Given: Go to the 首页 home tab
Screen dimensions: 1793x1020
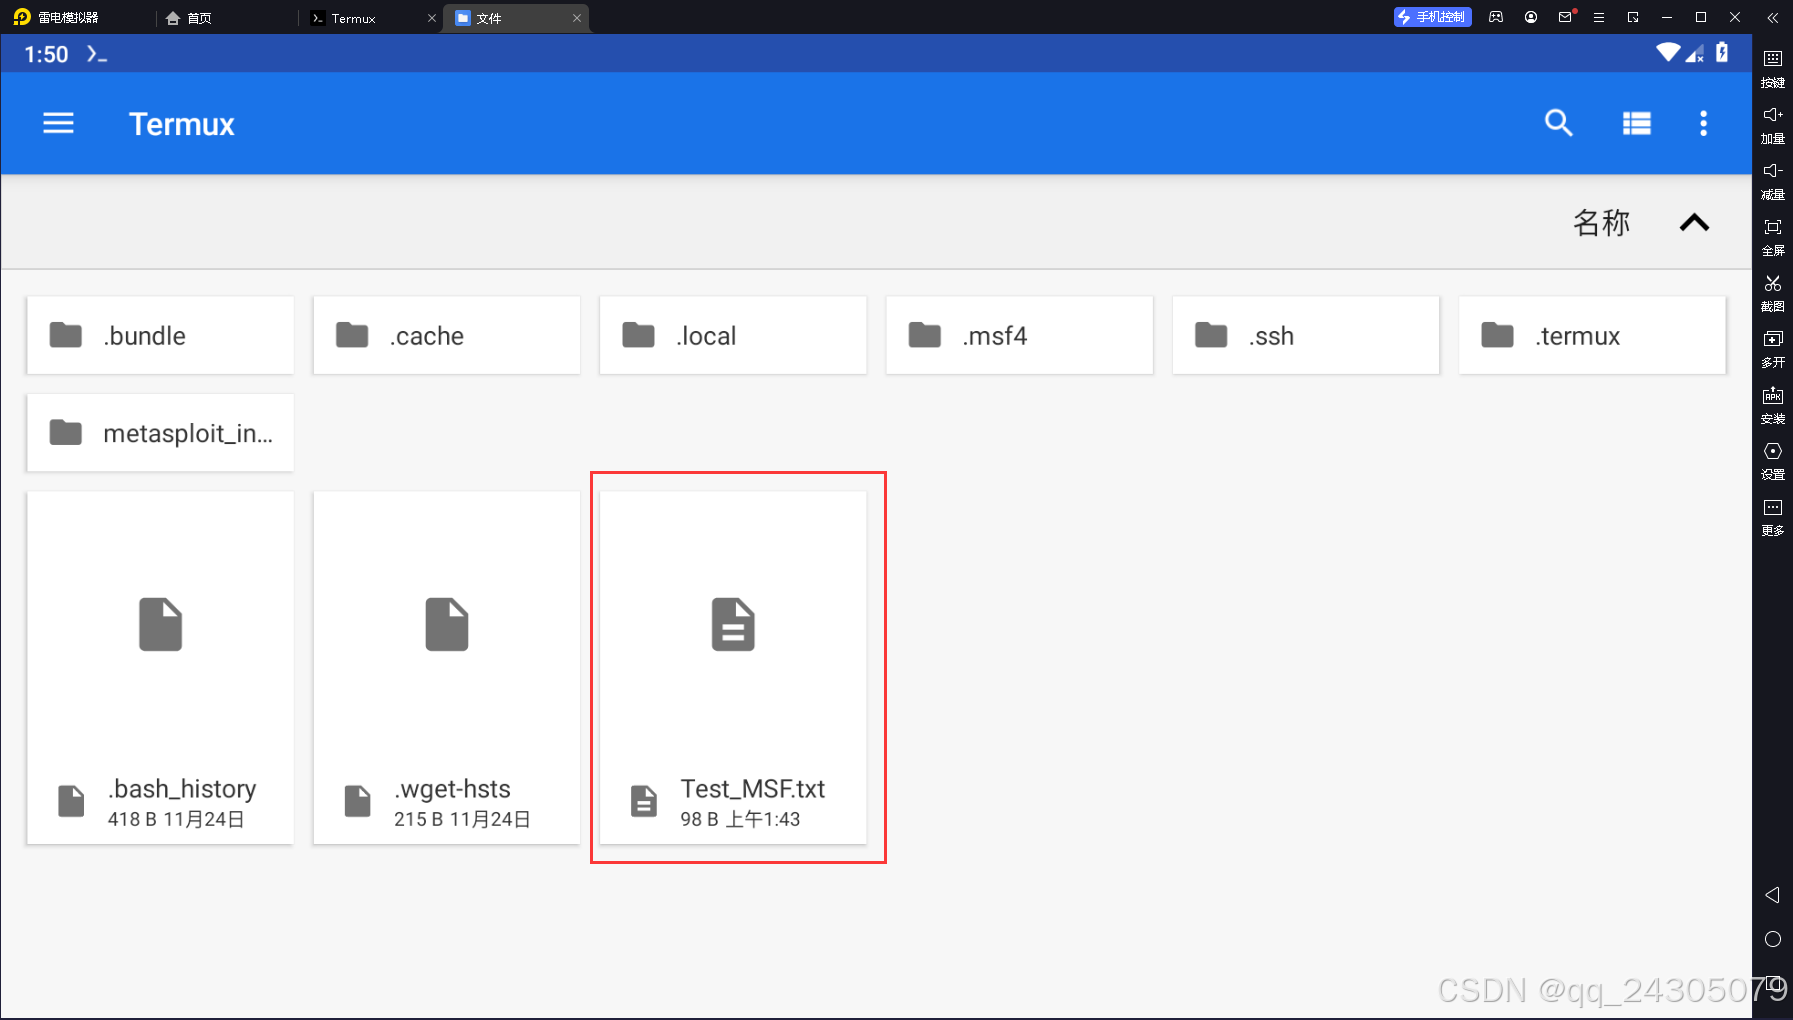Looking at the screenshot, I should coord(190,18).
